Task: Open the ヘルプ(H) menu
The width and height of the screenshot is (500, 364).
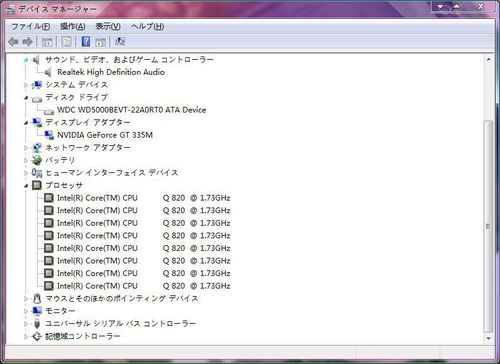Action: coord(147,26)
